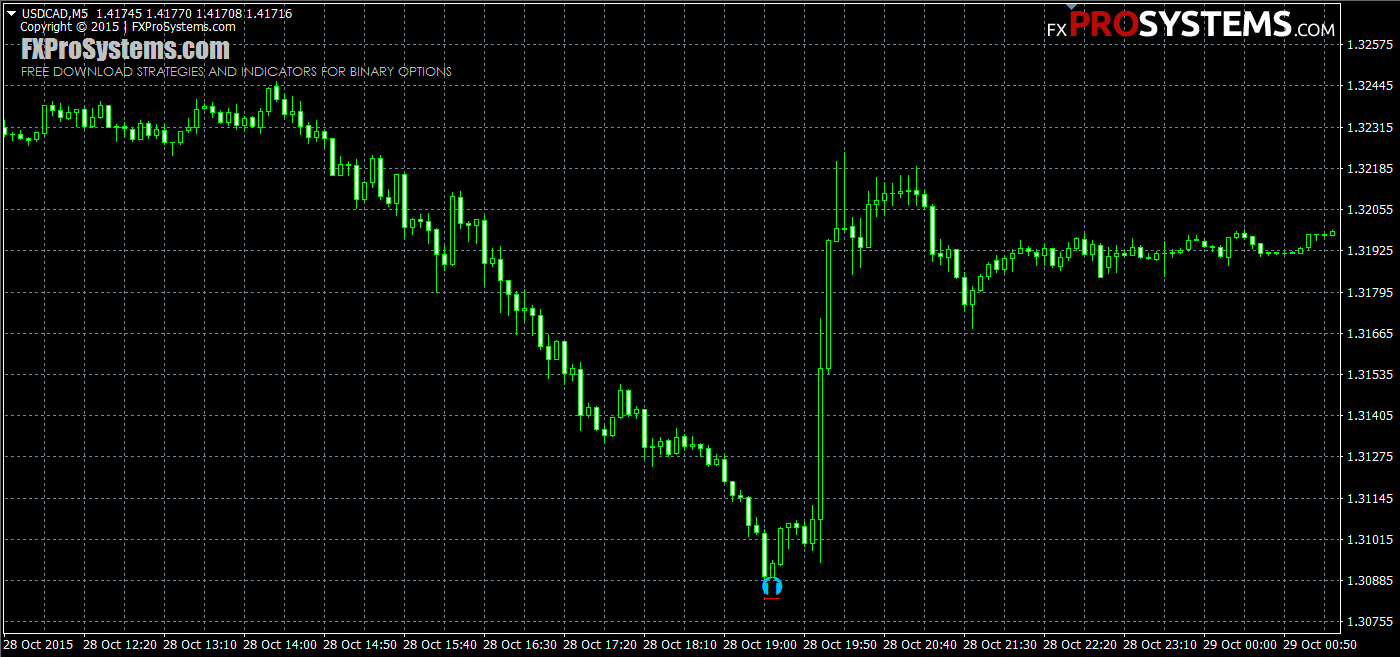Click the blue up-arrow buy signal marker

click(771, 586)
